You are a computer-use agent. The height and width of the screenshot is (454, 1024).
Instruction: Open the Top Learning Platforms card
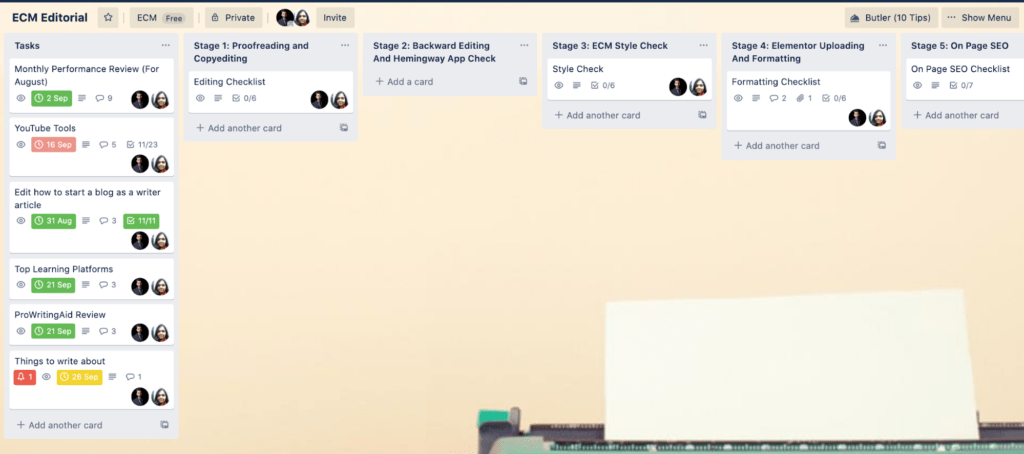63,269
